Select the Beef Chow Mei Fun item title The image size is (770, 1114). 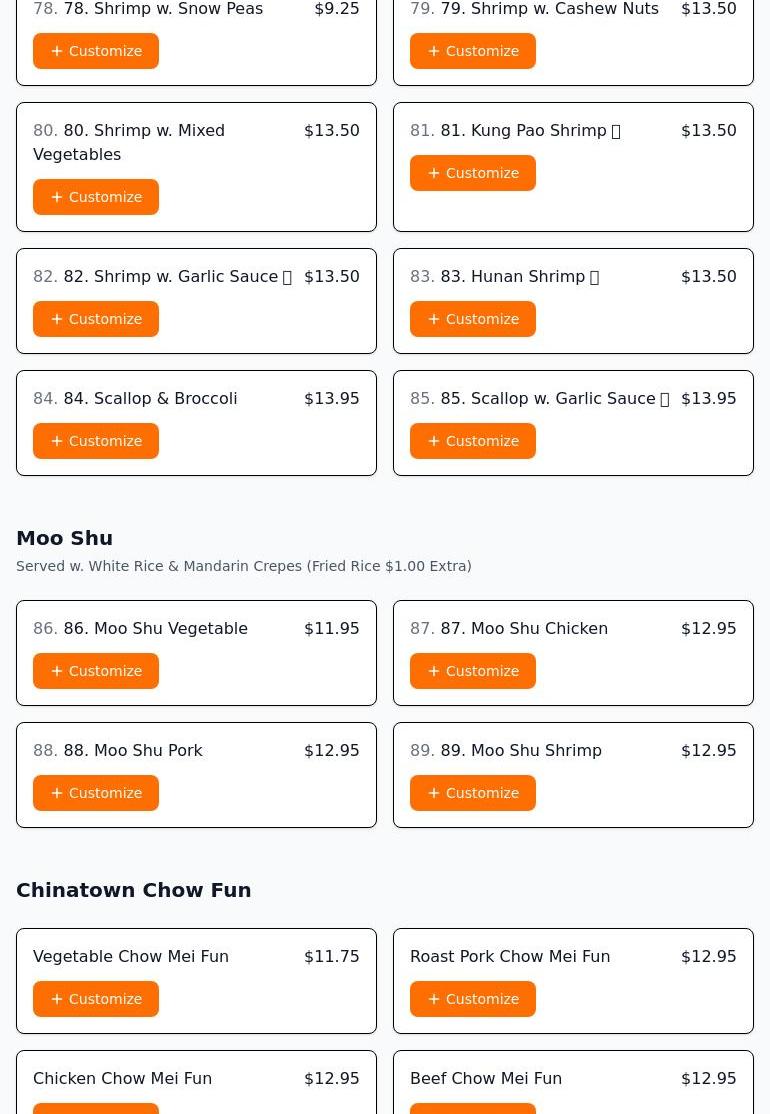486,1078
